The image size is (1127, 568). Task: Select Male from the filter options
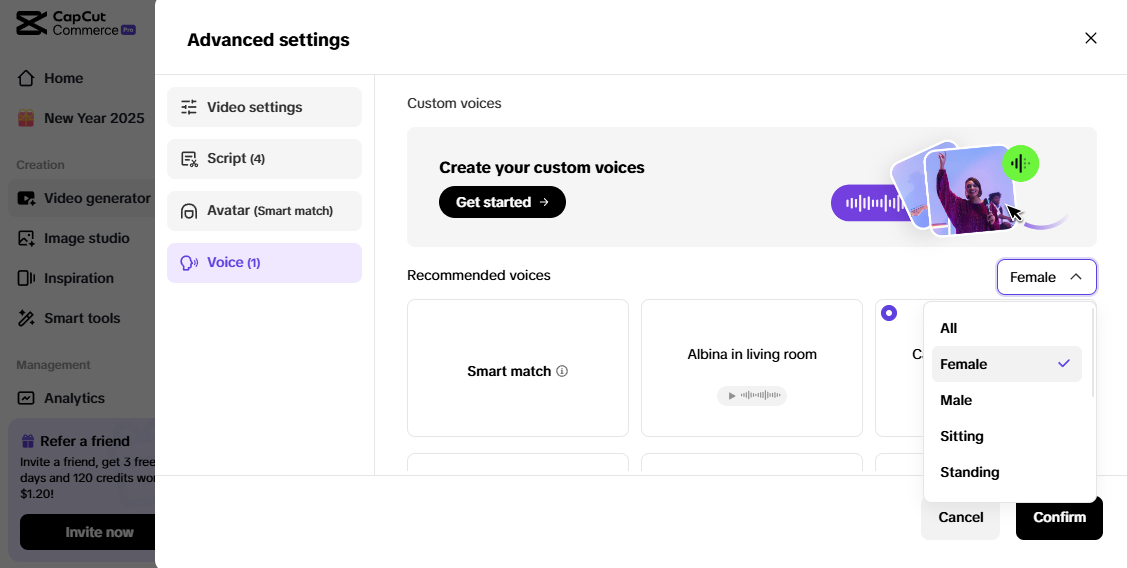(956, 400)
